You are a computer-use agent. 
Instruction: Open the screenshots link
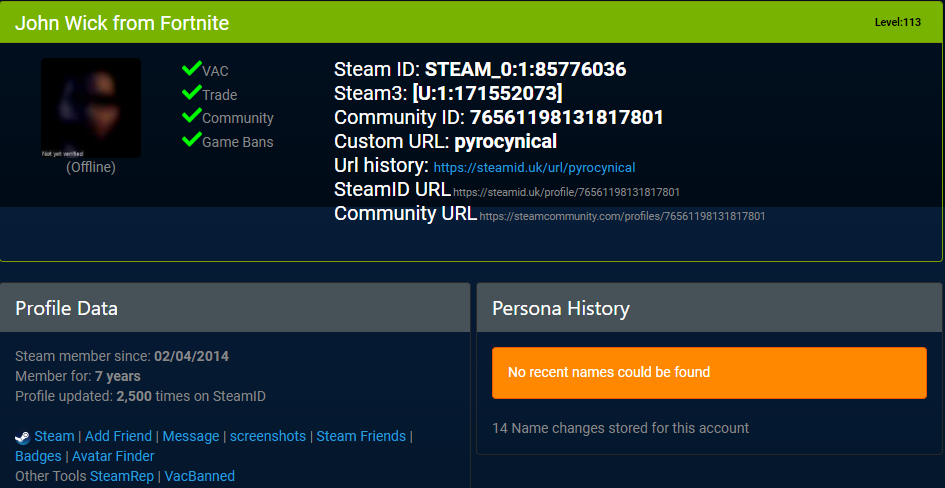(268, 436)
